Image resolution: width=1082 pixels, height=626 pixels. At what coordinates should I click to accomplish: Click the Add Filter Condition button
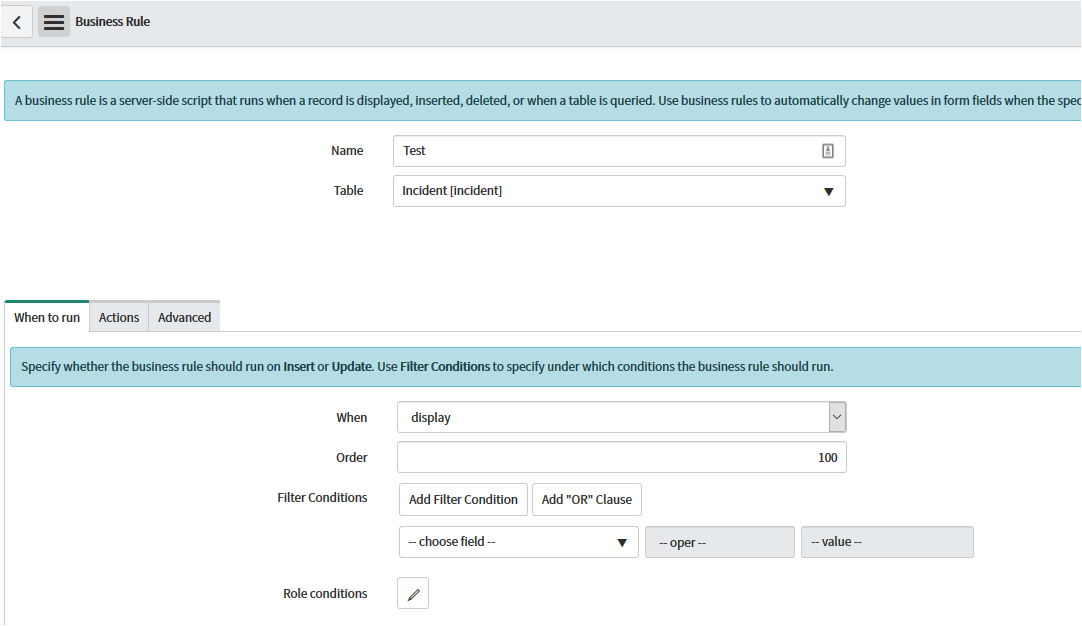pyautogui.click(x=463, y=500)
